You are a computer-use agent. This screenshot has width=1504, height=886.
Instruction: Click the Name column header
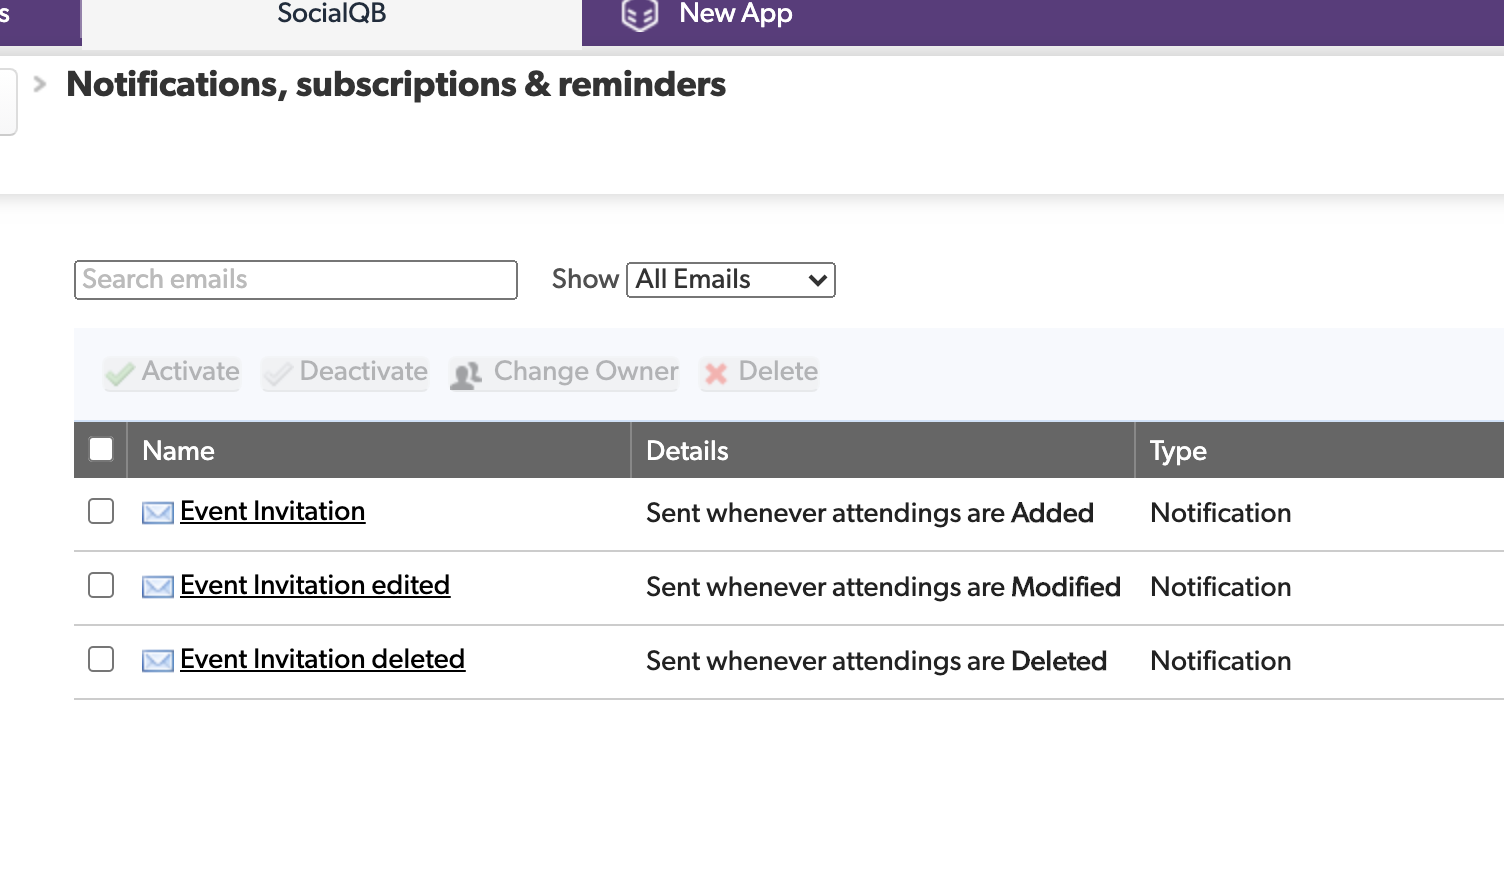pos(179,451)
